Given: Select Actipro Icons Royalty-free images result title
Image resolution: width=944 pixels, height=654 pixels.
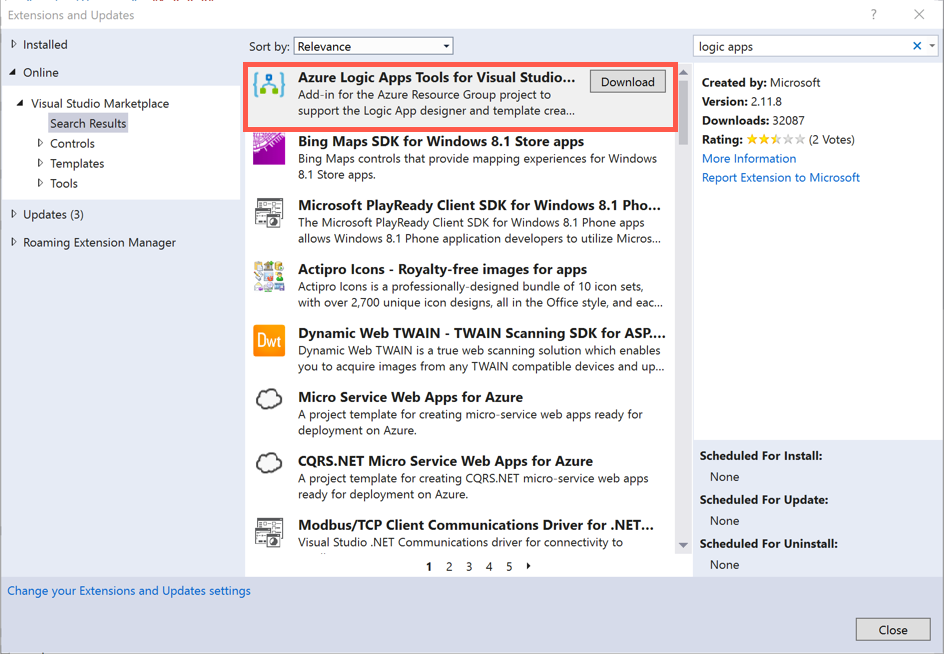Looking at the screenshot, I should tap(442, 269).
